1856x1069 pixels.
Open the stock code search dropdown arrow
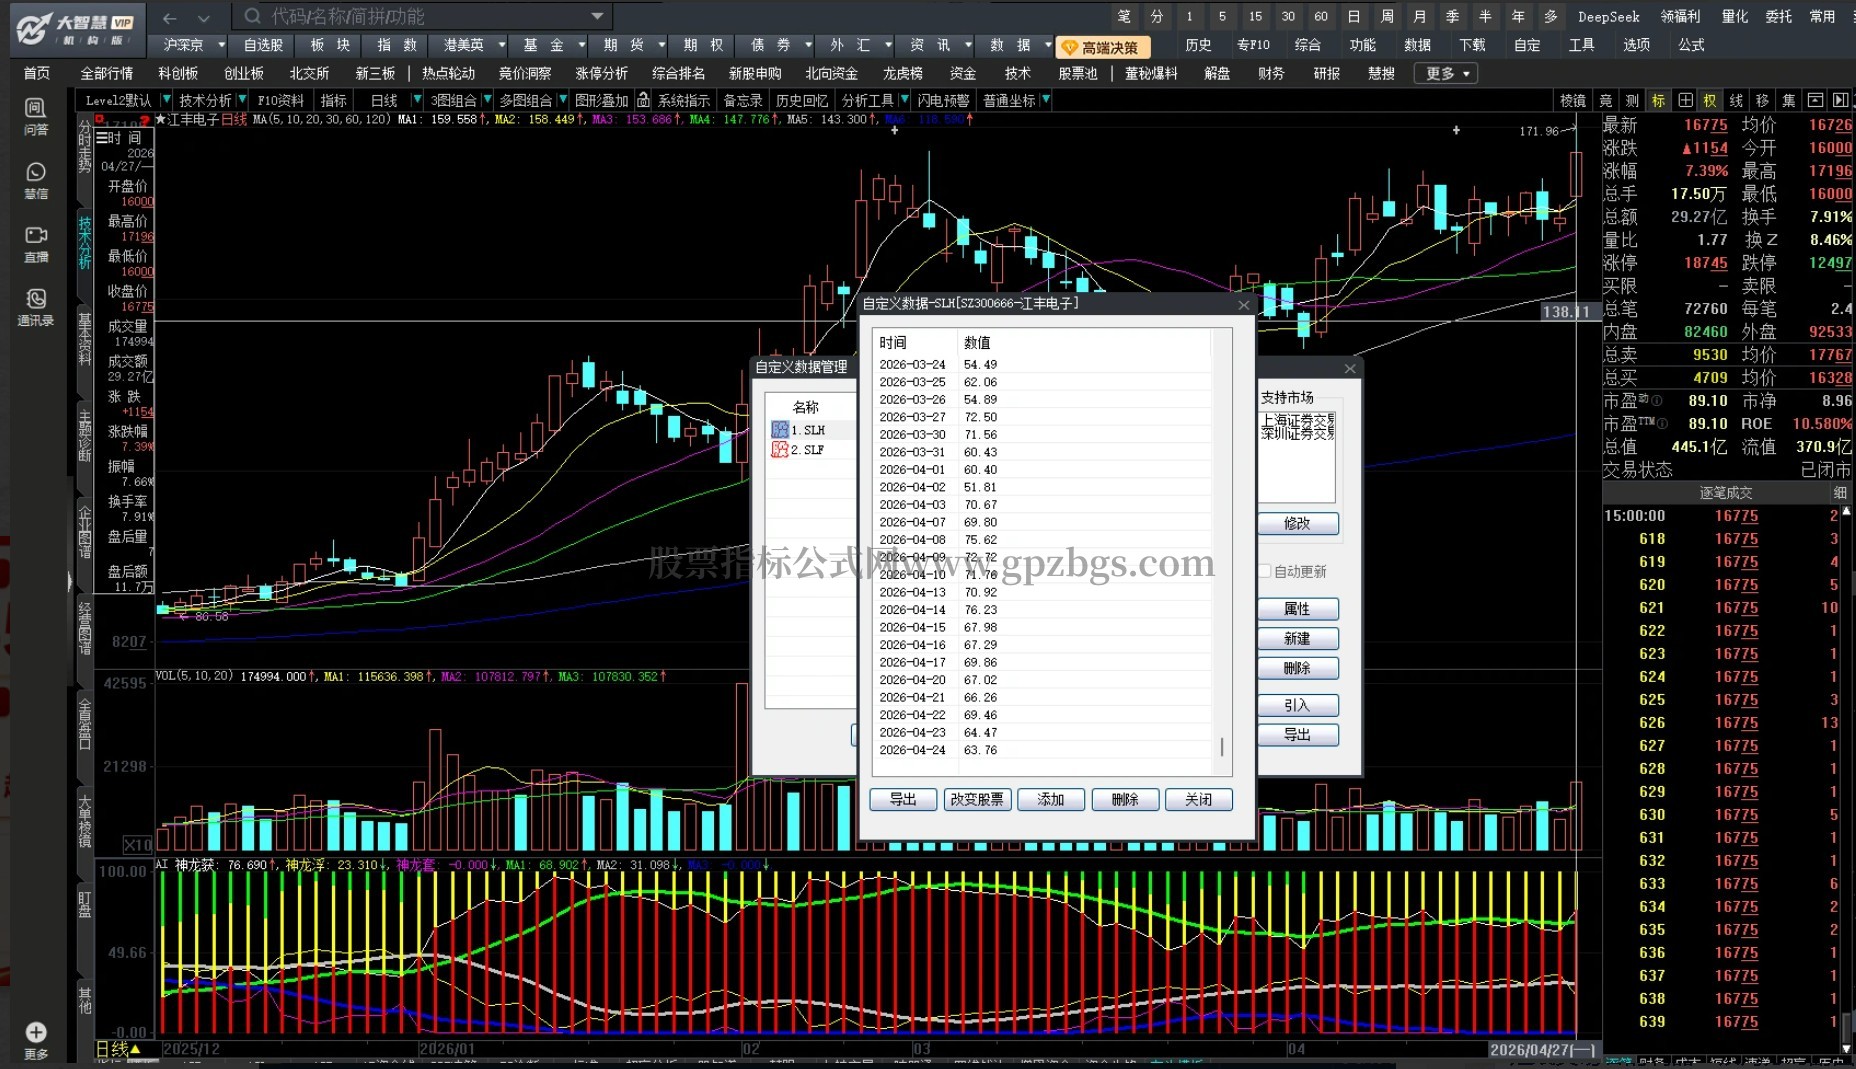pos(597,16)
